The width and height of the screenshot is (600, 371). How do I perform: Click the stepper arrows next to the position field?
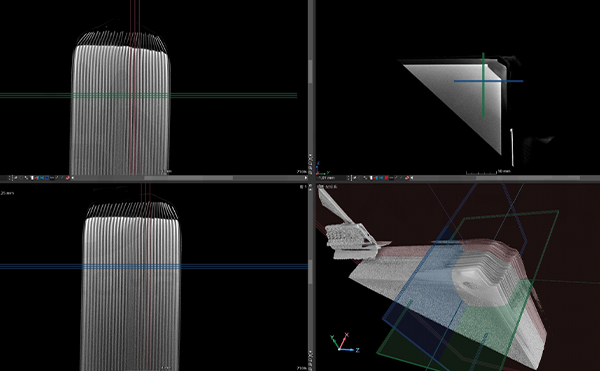pos(349,178)
